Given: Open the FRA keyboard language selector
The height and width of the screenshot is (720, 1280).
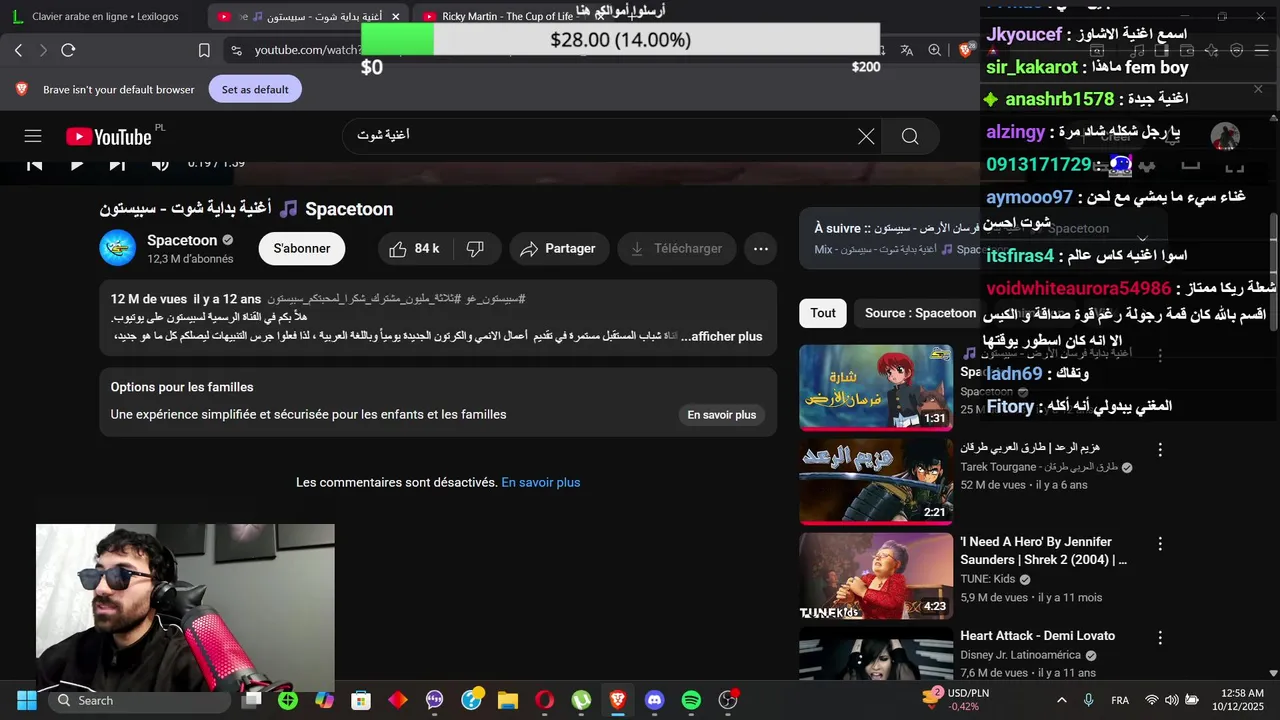Looking at the screenshot, I should 1120,700.
